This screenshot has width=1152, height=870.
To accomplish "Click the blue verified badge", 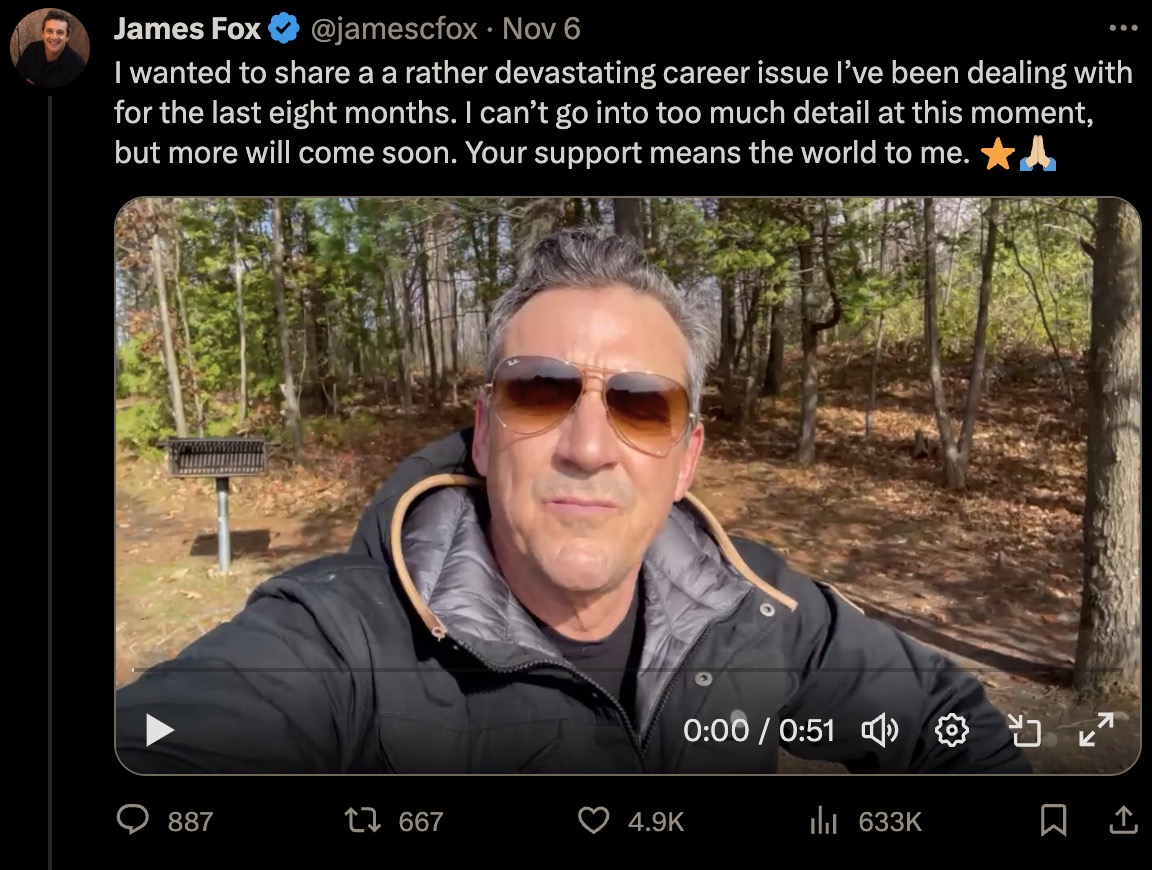I will 284,30.
